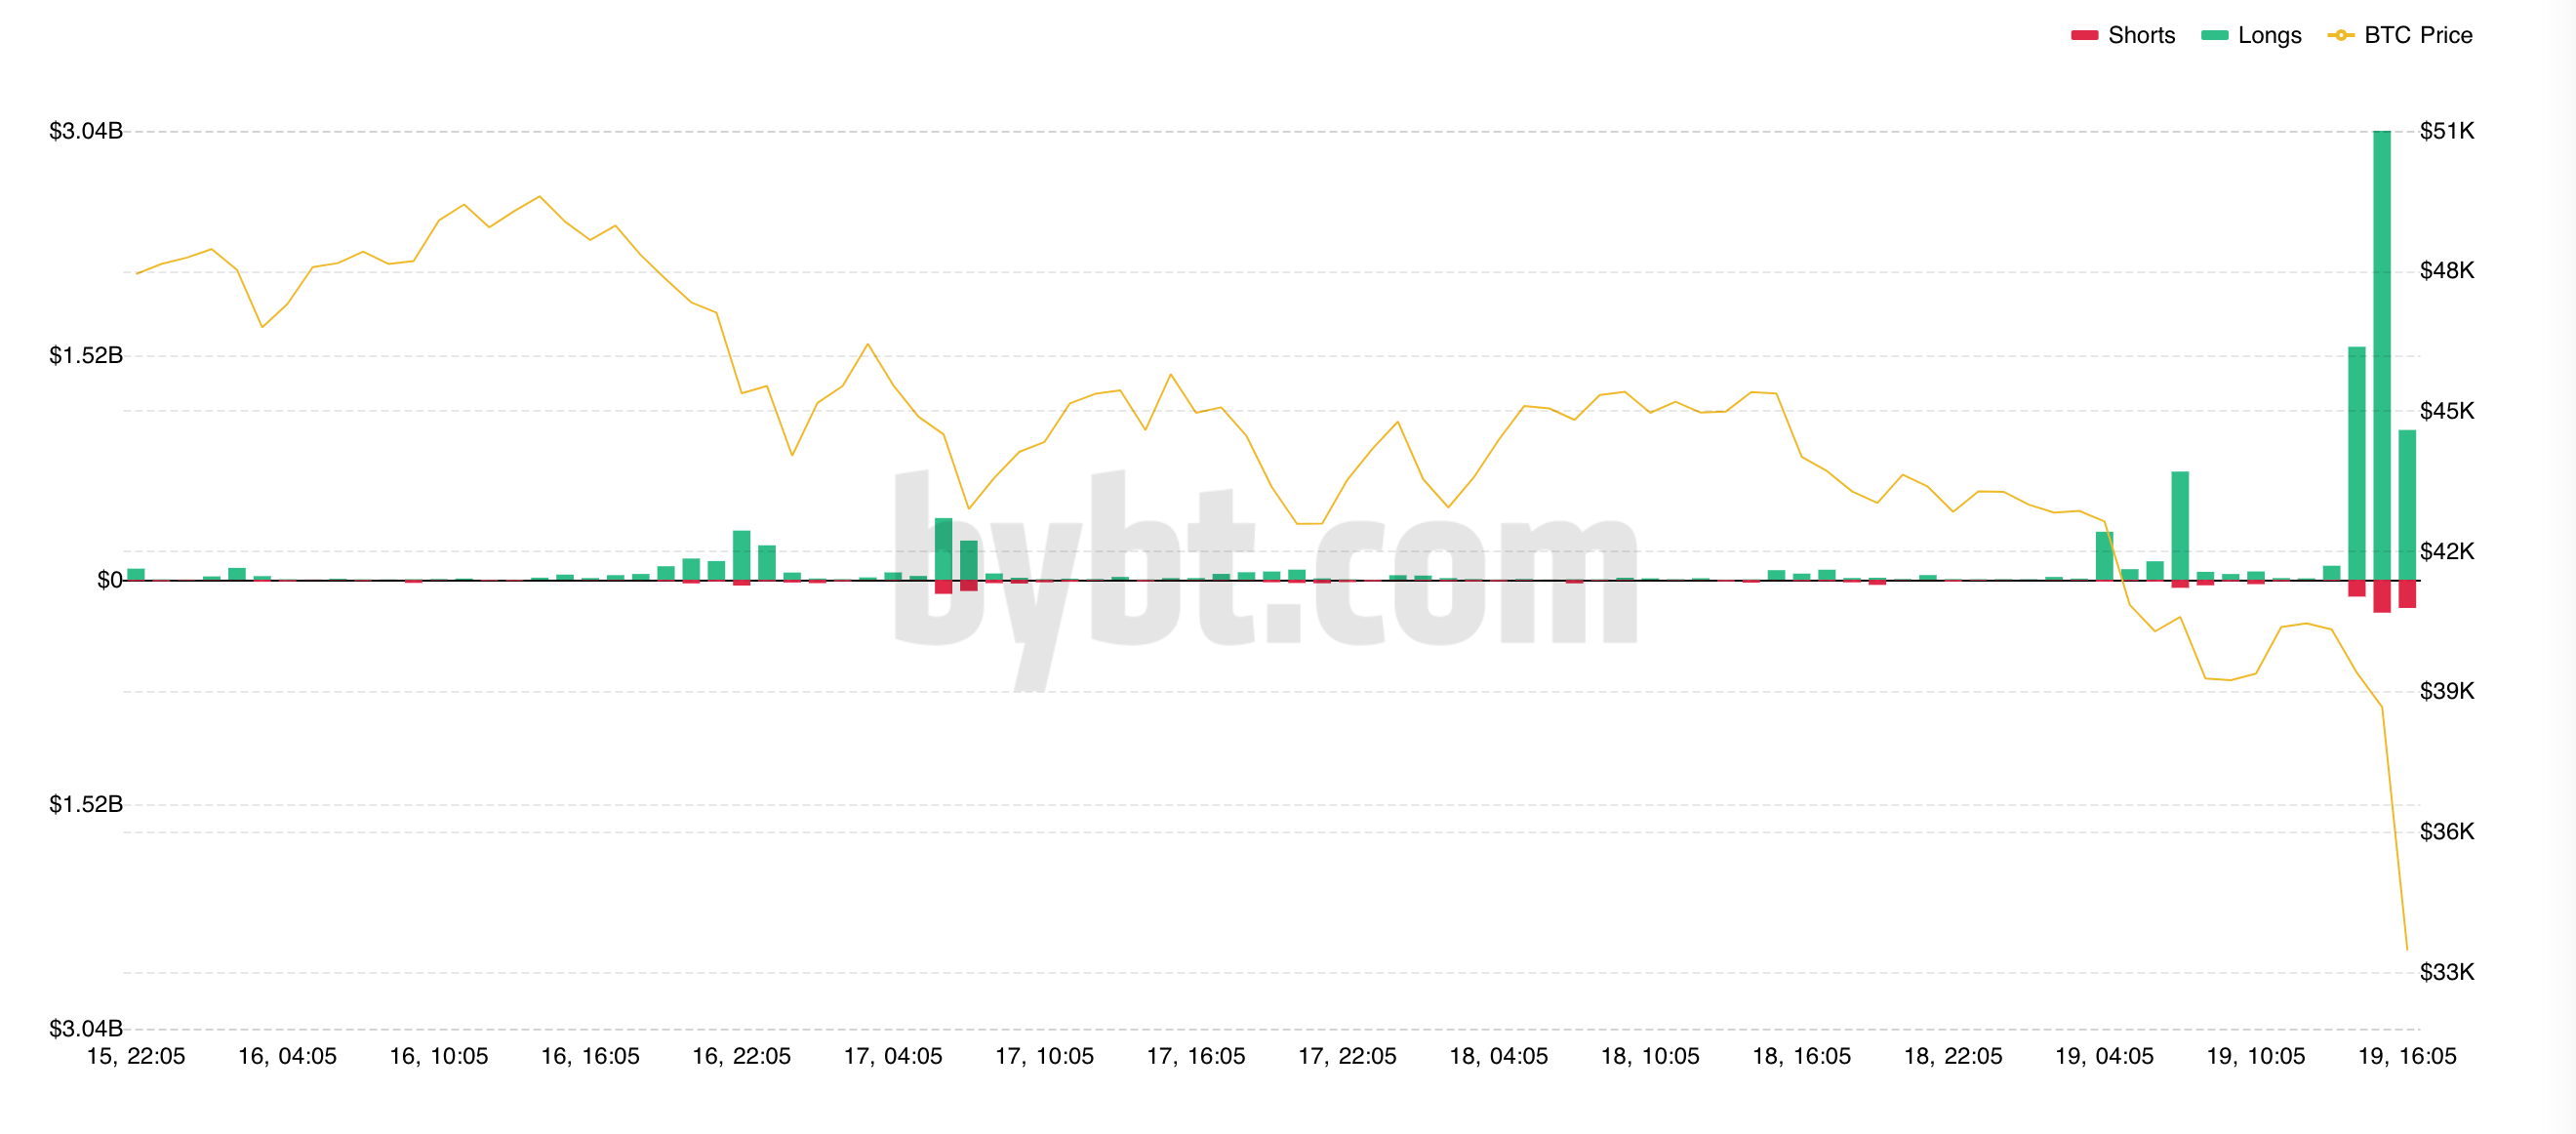This screenshot has height=1134, width=2576.
Task: Click the tallest green Longs bar
Action: 2381,355
